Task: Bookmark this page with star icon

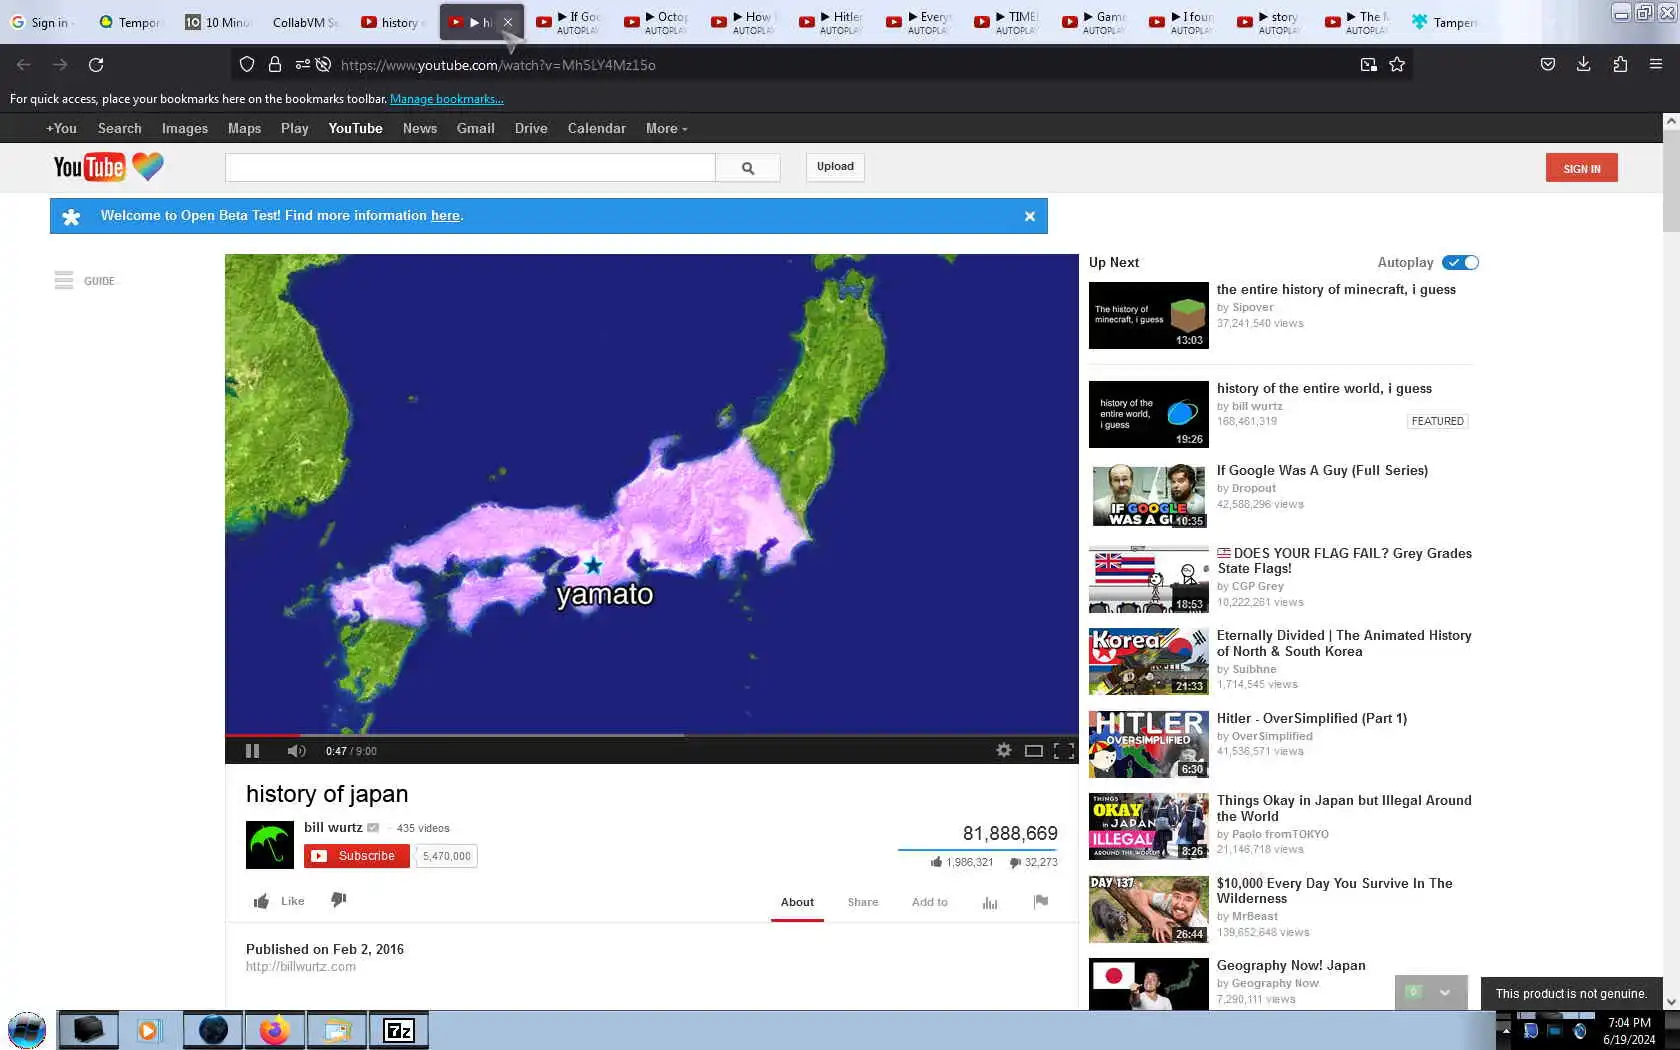Action: point(1397,65)
